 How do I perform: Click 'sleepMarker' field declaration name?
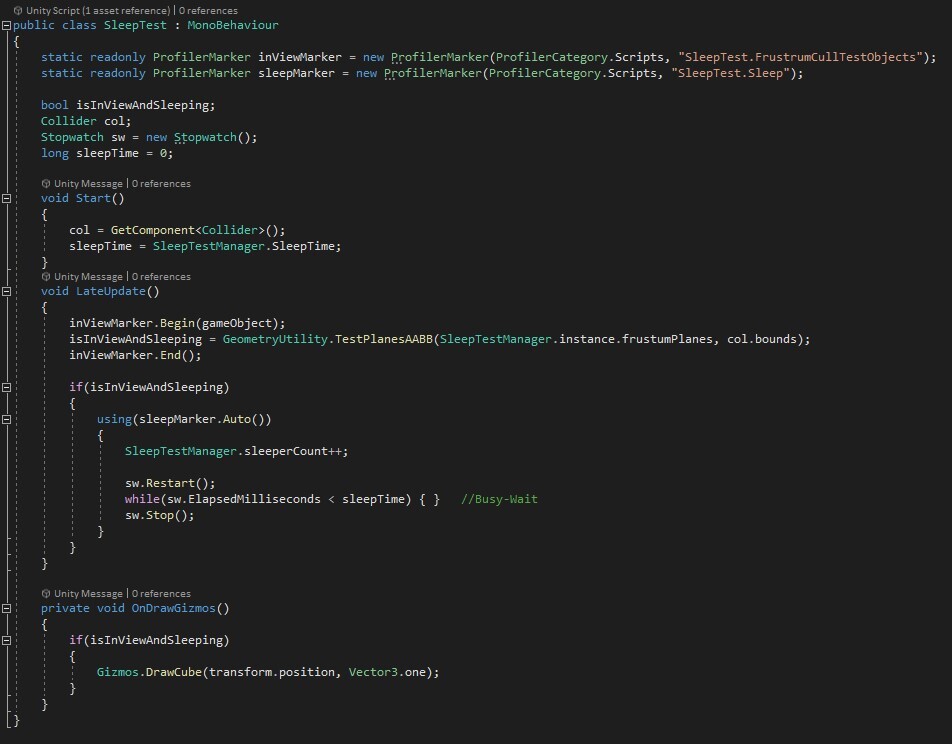click(x=296, y=73)
